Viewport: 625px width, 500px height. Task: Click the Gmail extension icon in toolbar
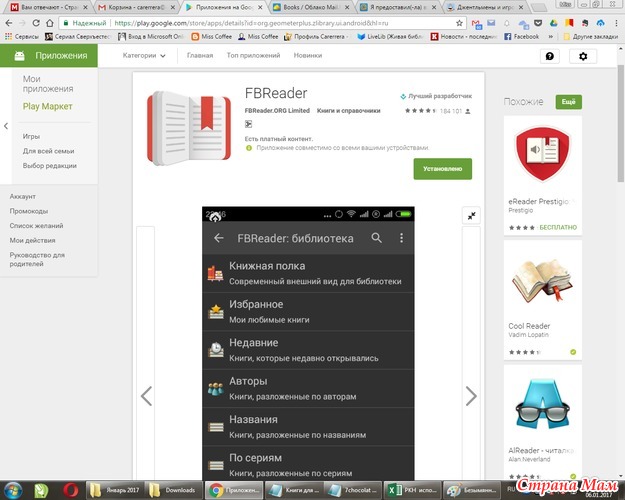(476, 24)
